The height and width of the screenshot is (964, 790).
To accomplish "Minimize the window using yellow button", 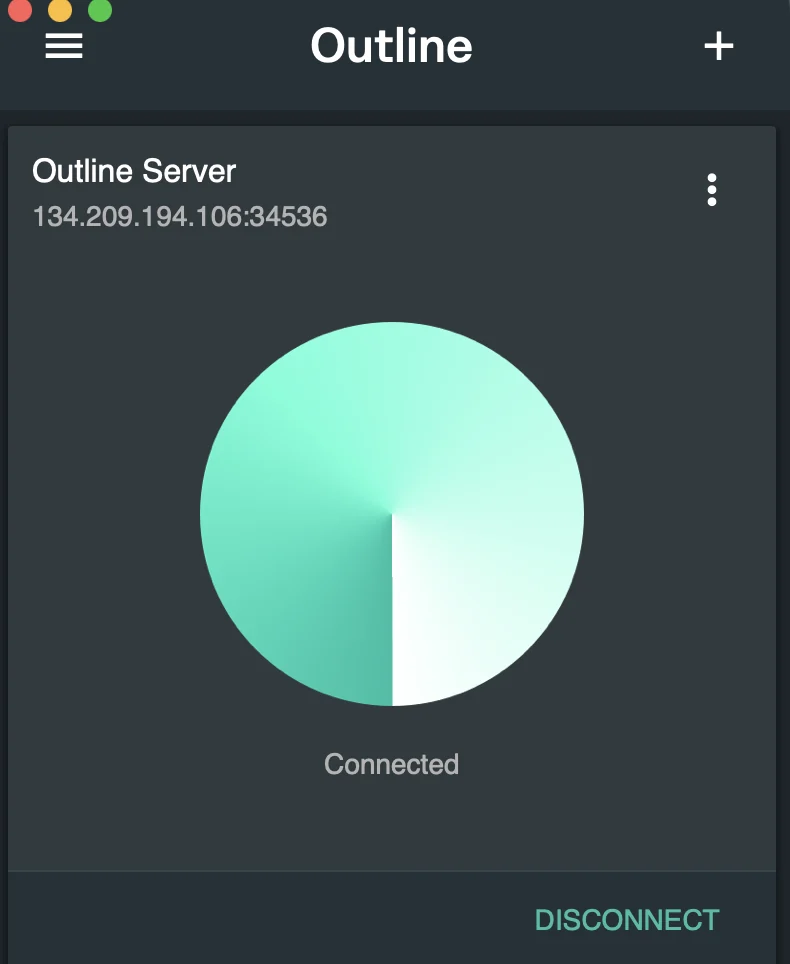I will [x=60, y=9].
